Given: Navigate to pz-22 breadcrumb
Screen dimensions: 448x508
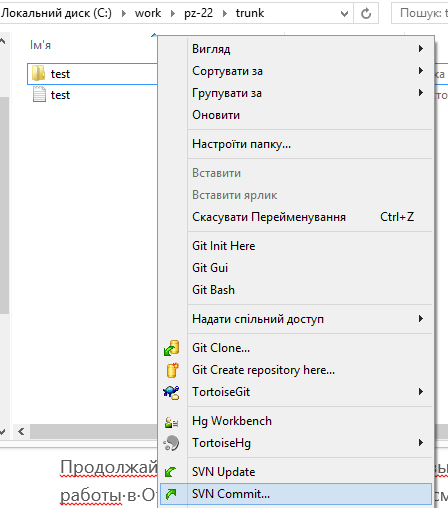Looking at the screenshot, I should tap(198, 13).
